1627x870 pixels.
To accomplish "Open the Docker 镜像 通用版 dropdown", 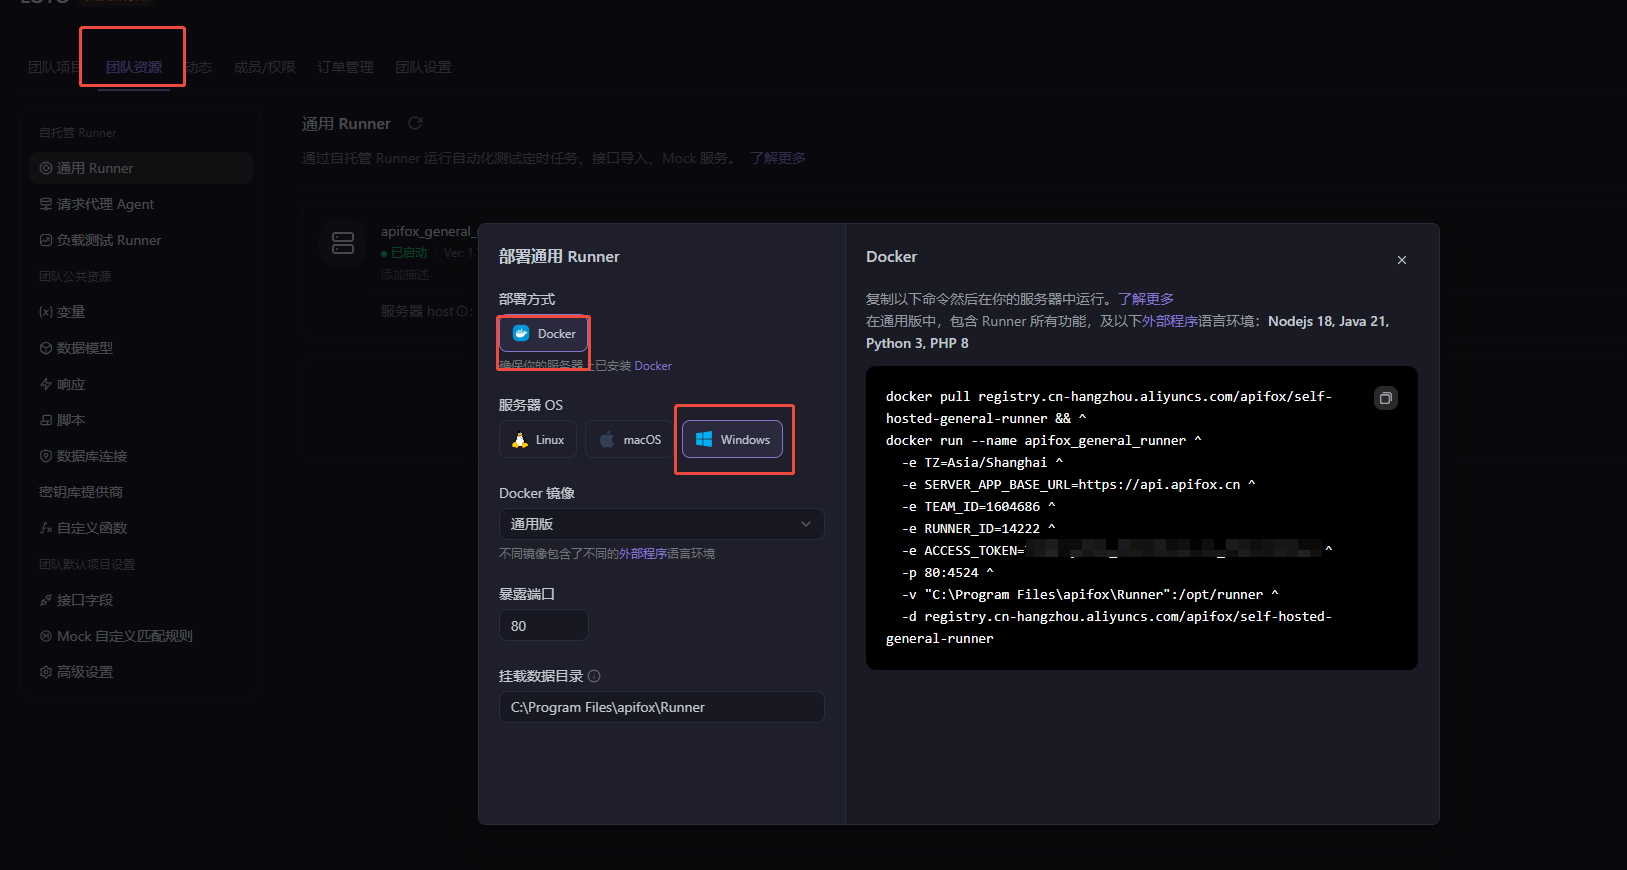I will pyautogui.click(x=661, y=524).
